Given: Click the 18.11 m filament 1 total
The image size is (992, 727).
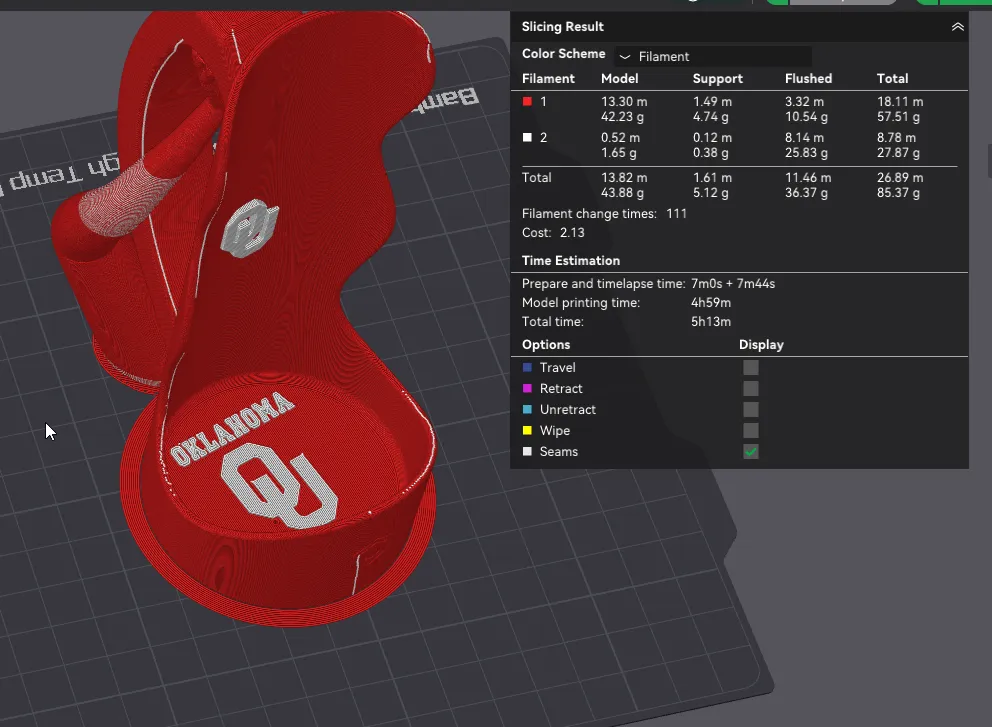Looking at the screenshot, I should [x=900, y=101].
